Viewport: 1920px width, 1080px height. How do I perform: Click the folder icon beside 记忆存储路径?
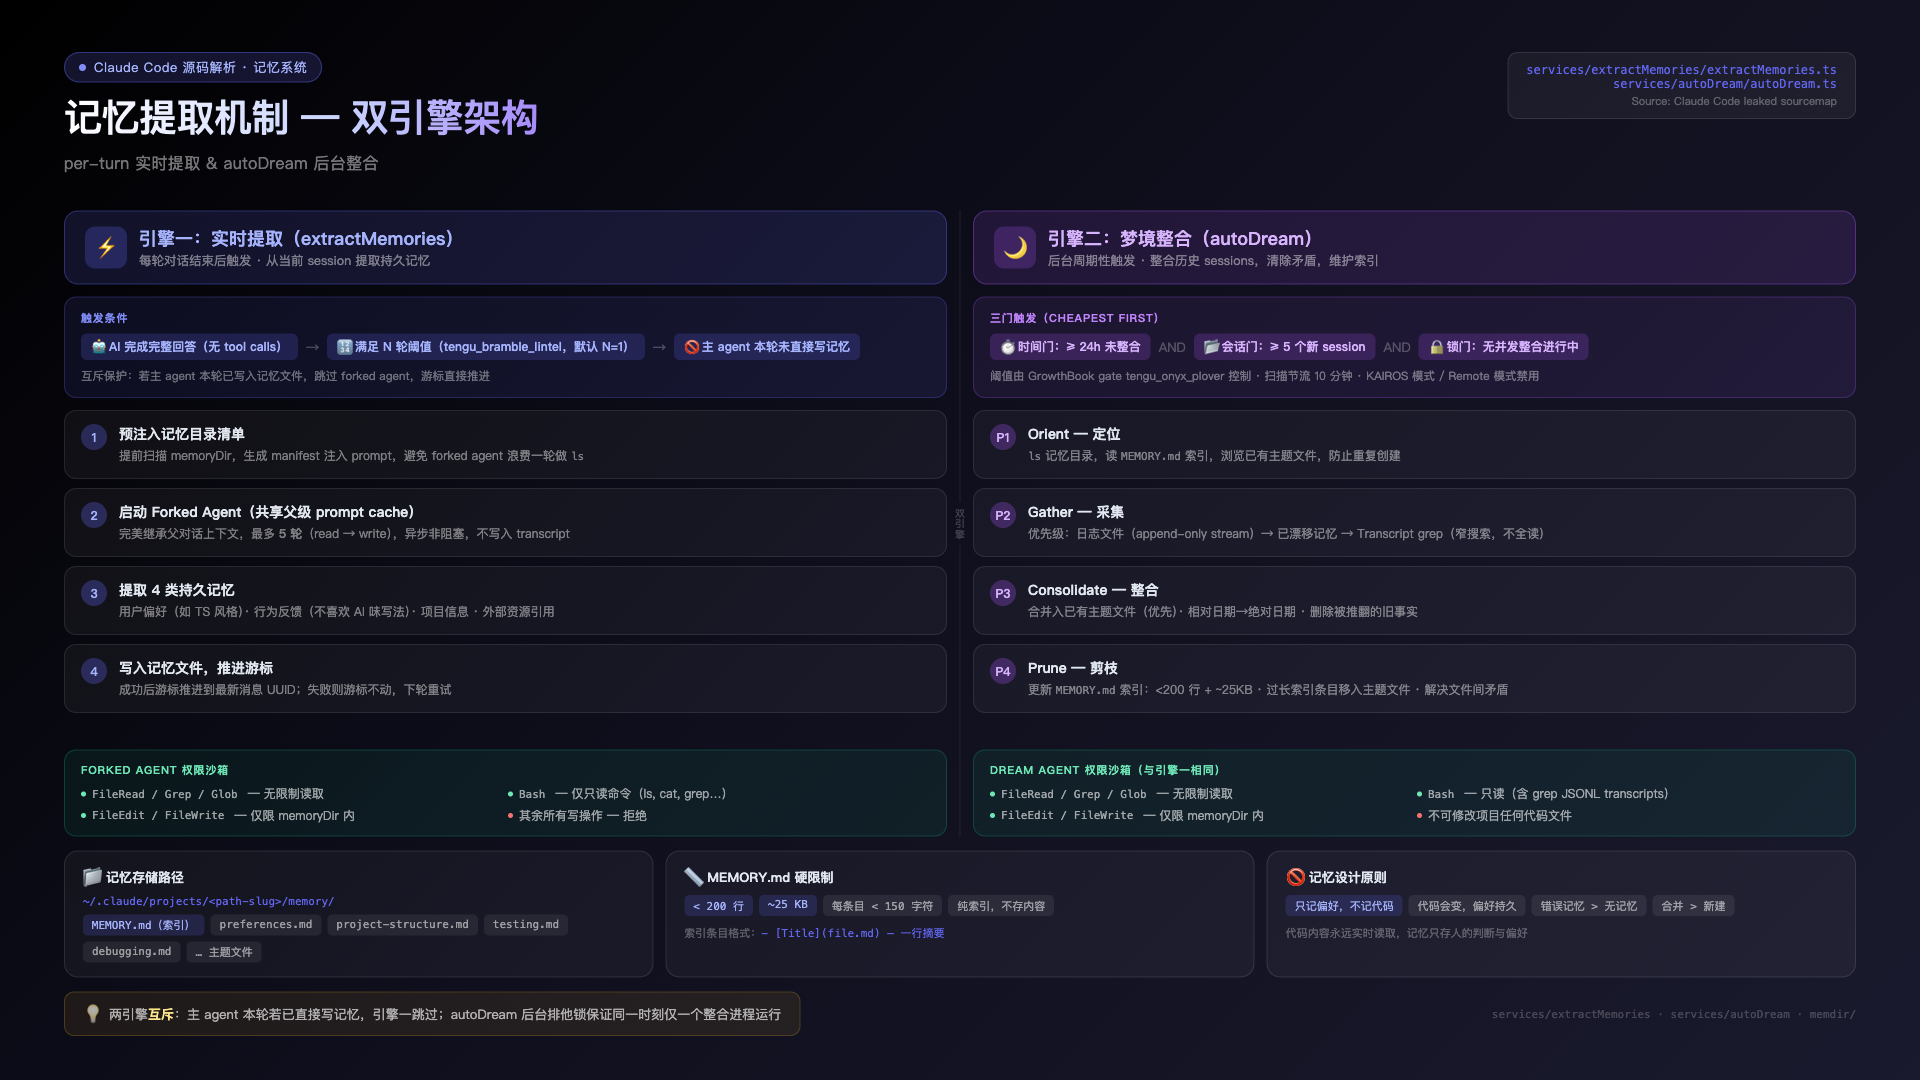tap(92, 877)
